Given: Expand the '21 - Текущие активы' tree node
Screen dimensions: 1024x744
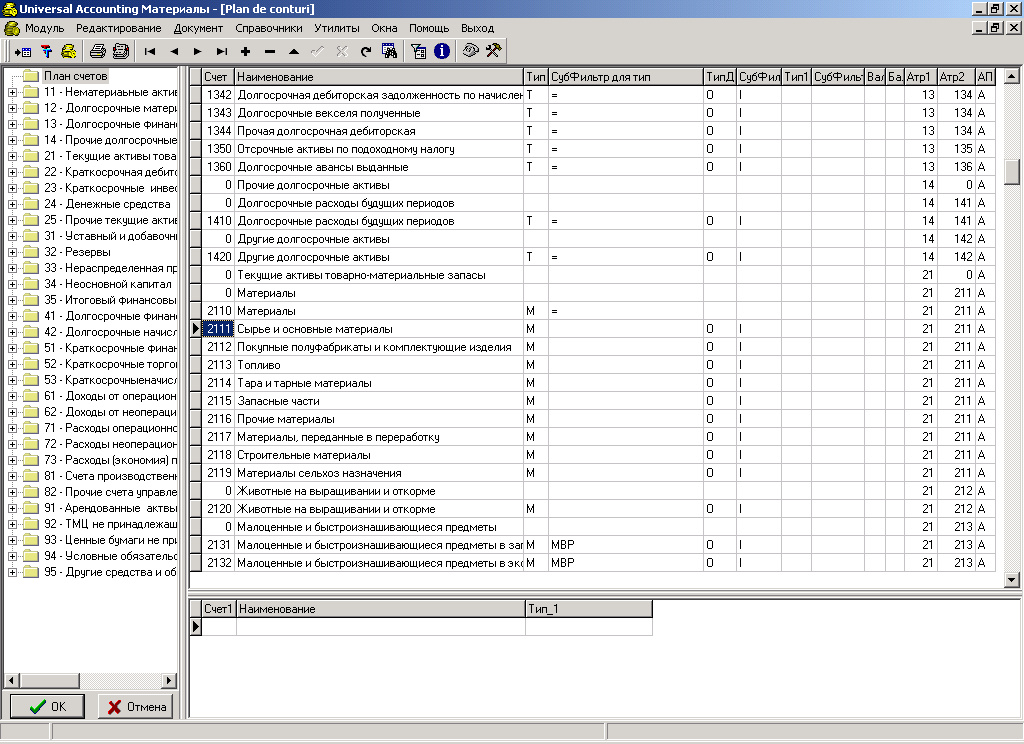Looking at the screenshot, I should point(12,157).
